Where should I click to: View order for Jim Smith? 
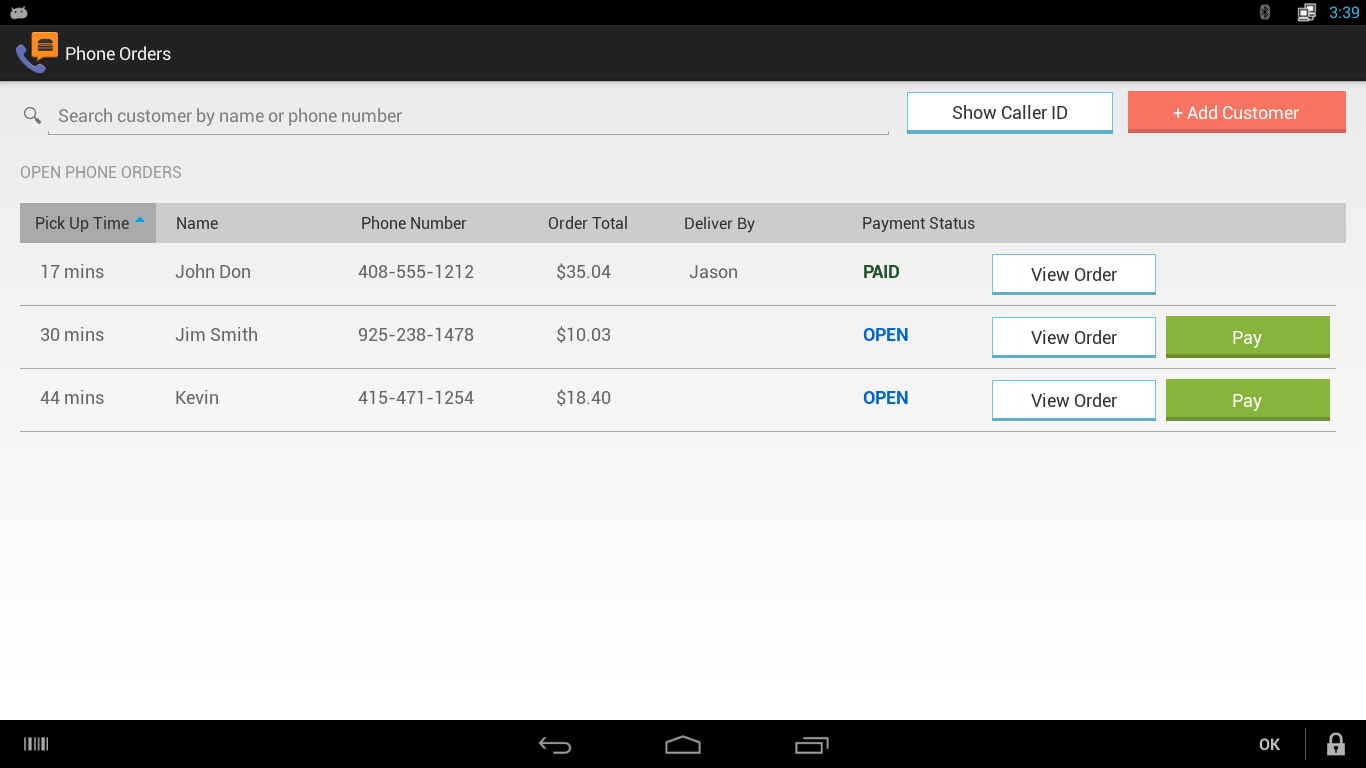click(x=1074, y=338)
